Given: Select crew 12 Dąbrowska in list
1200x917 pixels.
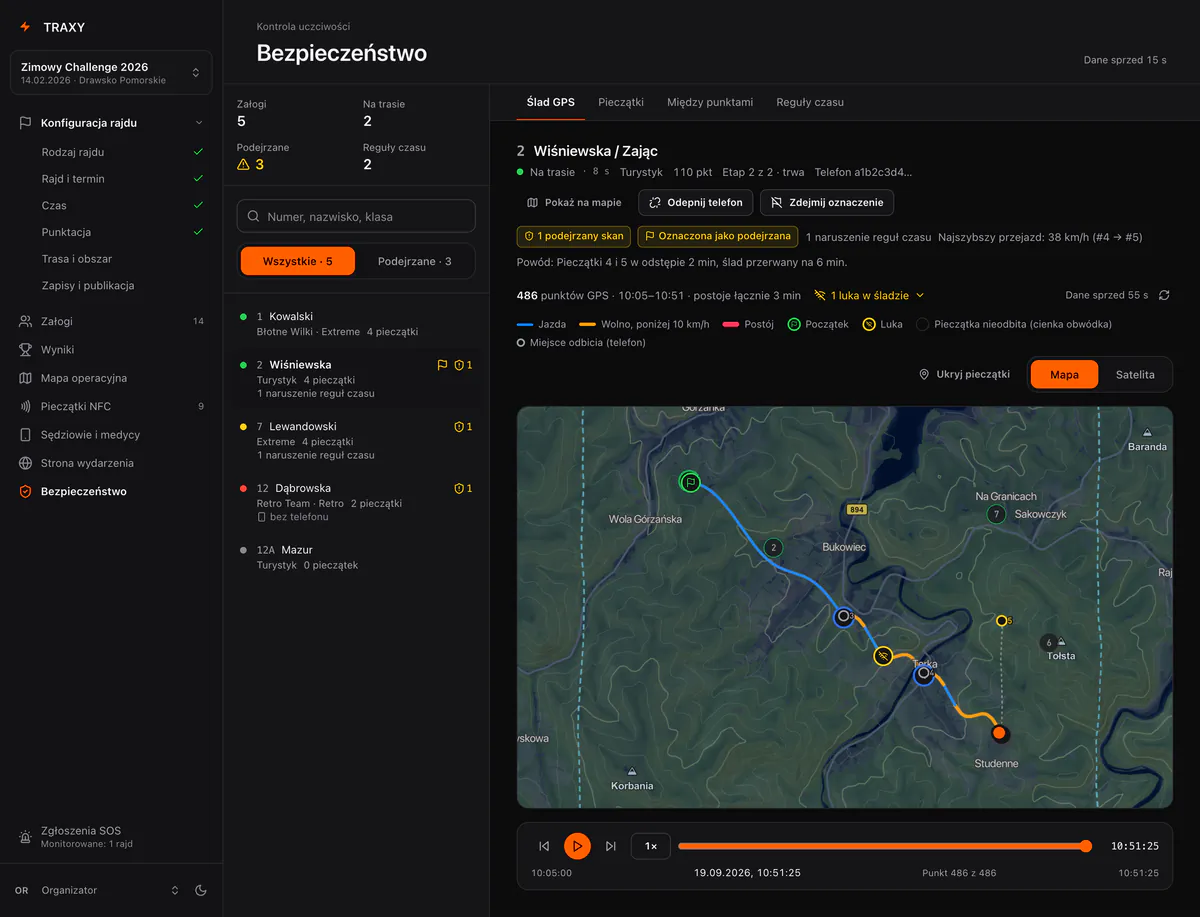Looking at the screenshot, I should pos(356,502).
